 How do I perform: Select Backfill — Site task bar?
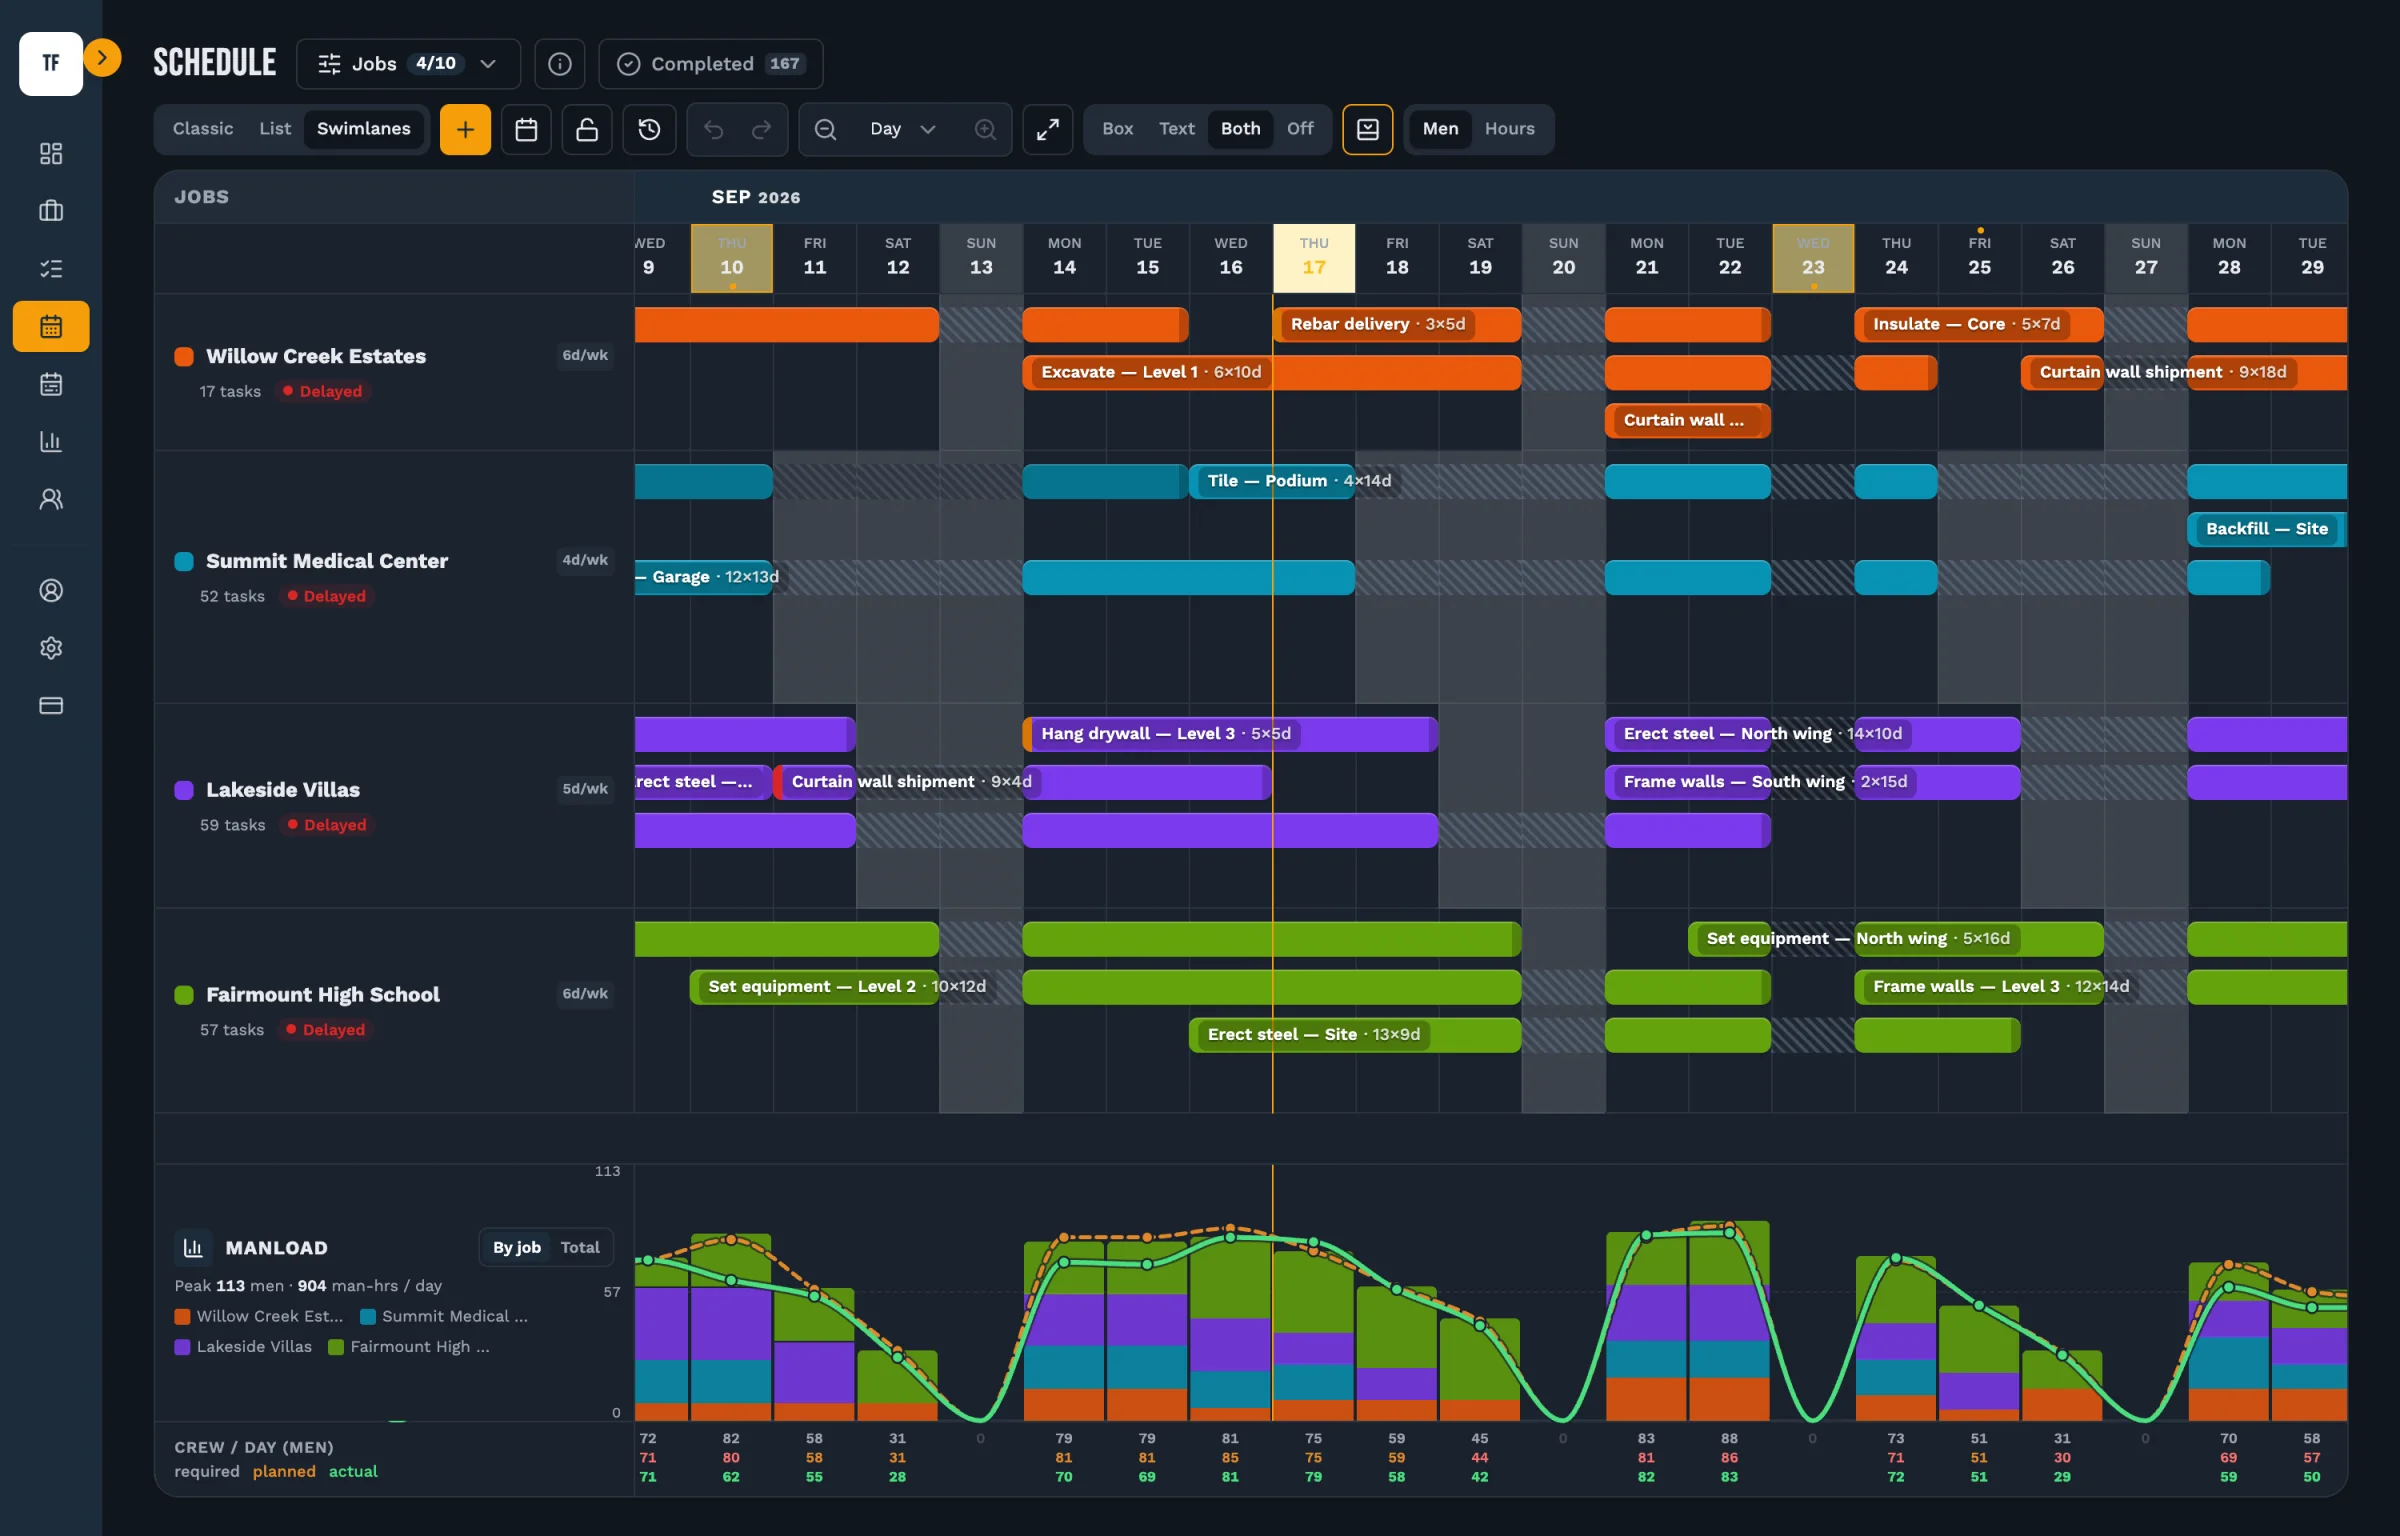[2267, 529]
